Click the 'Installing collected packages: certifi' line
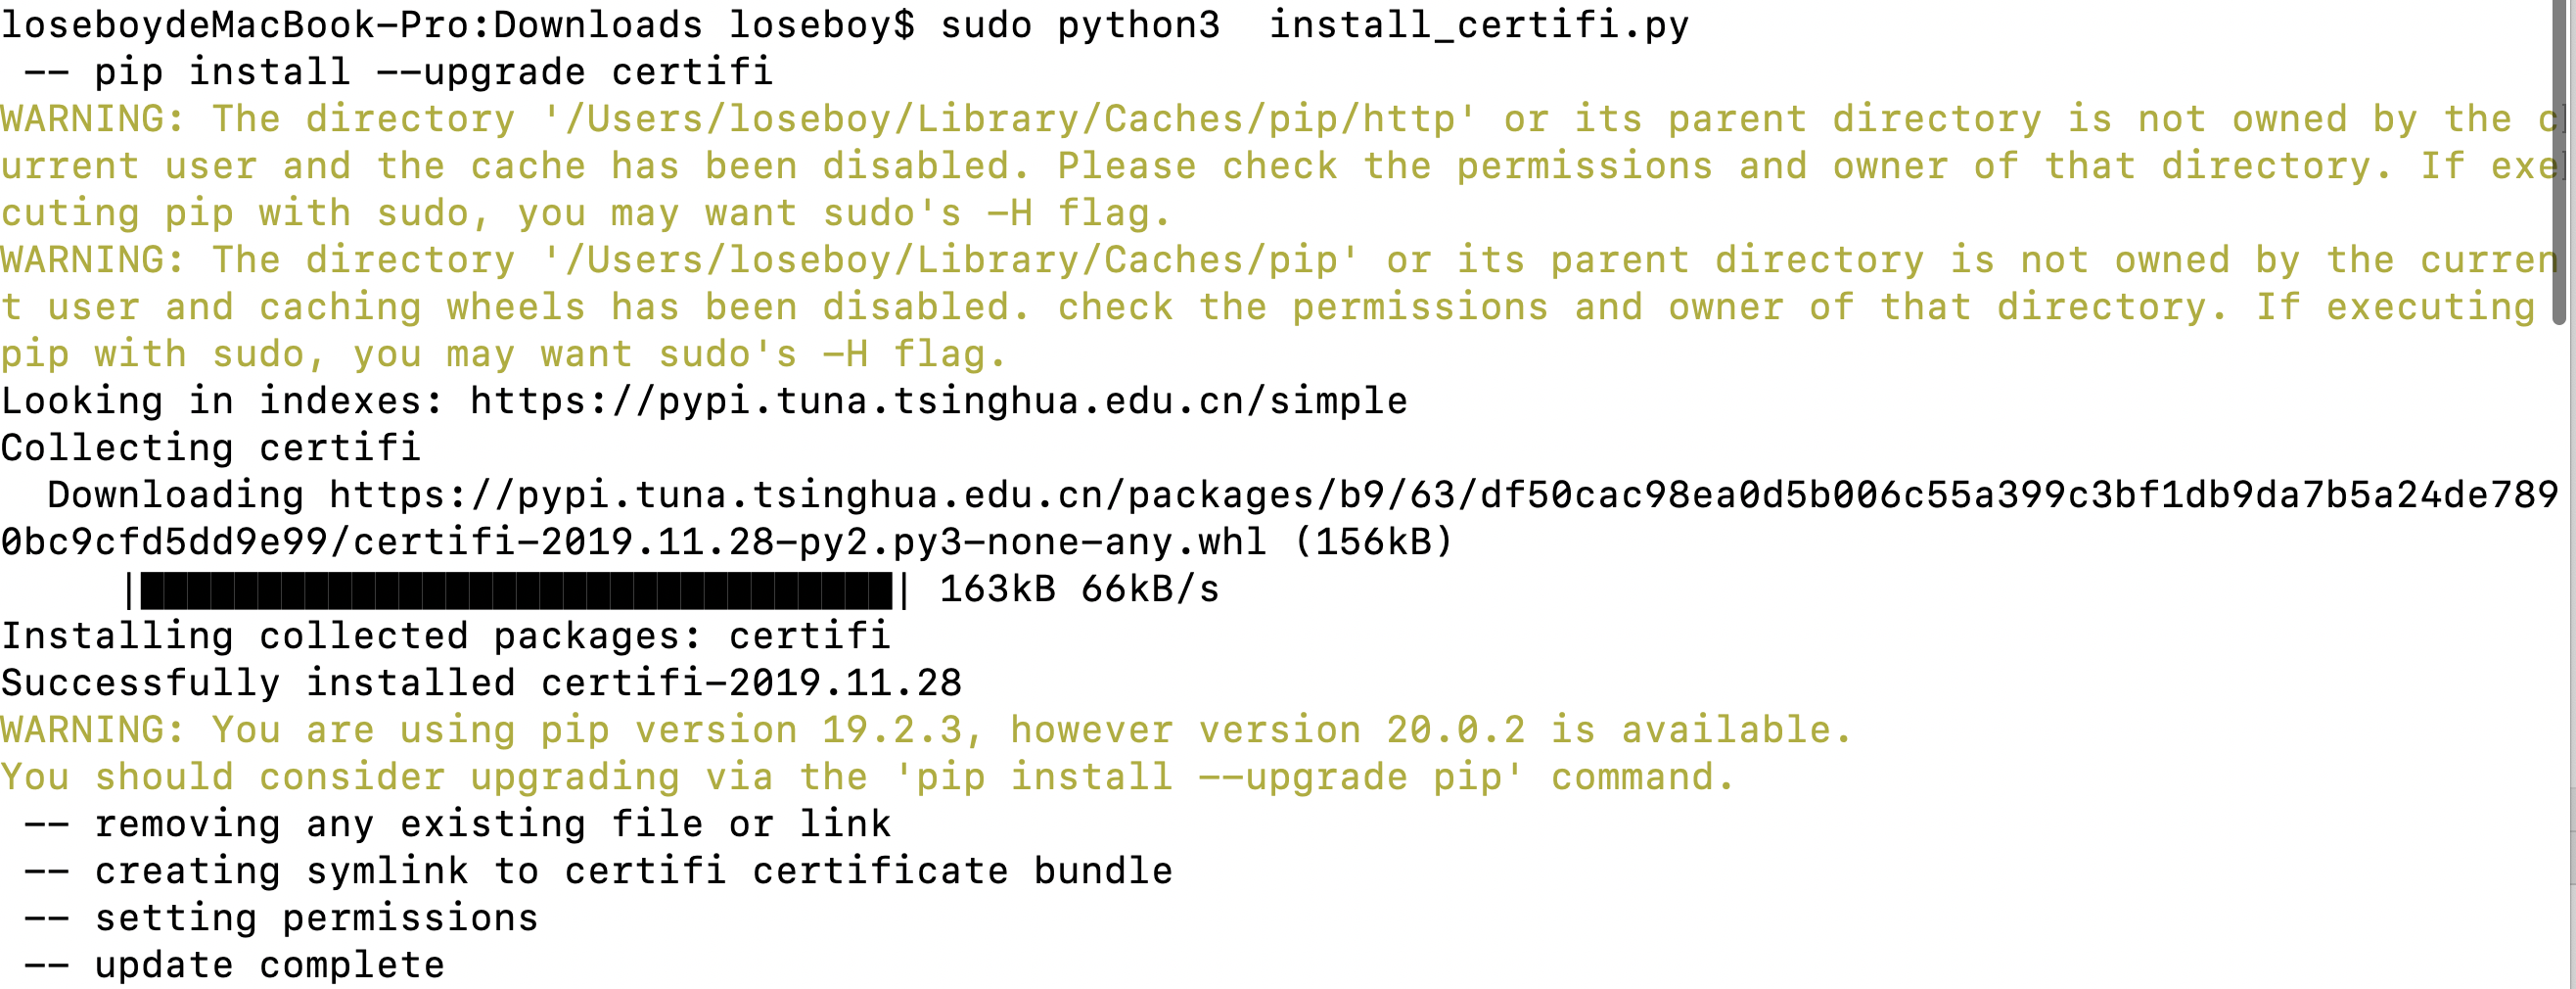 point(445,636)
